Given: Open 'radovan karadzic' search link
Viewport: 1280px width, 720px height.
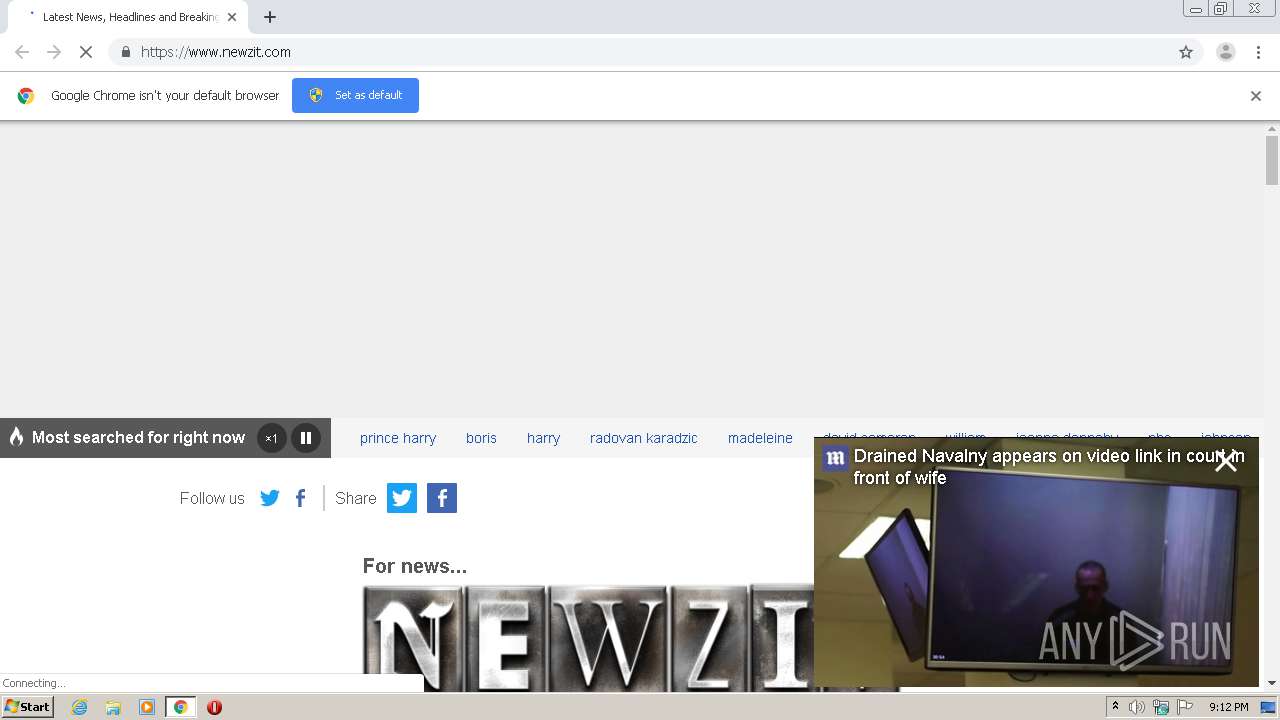Looking at the screenshot, I should coord(644,438).
